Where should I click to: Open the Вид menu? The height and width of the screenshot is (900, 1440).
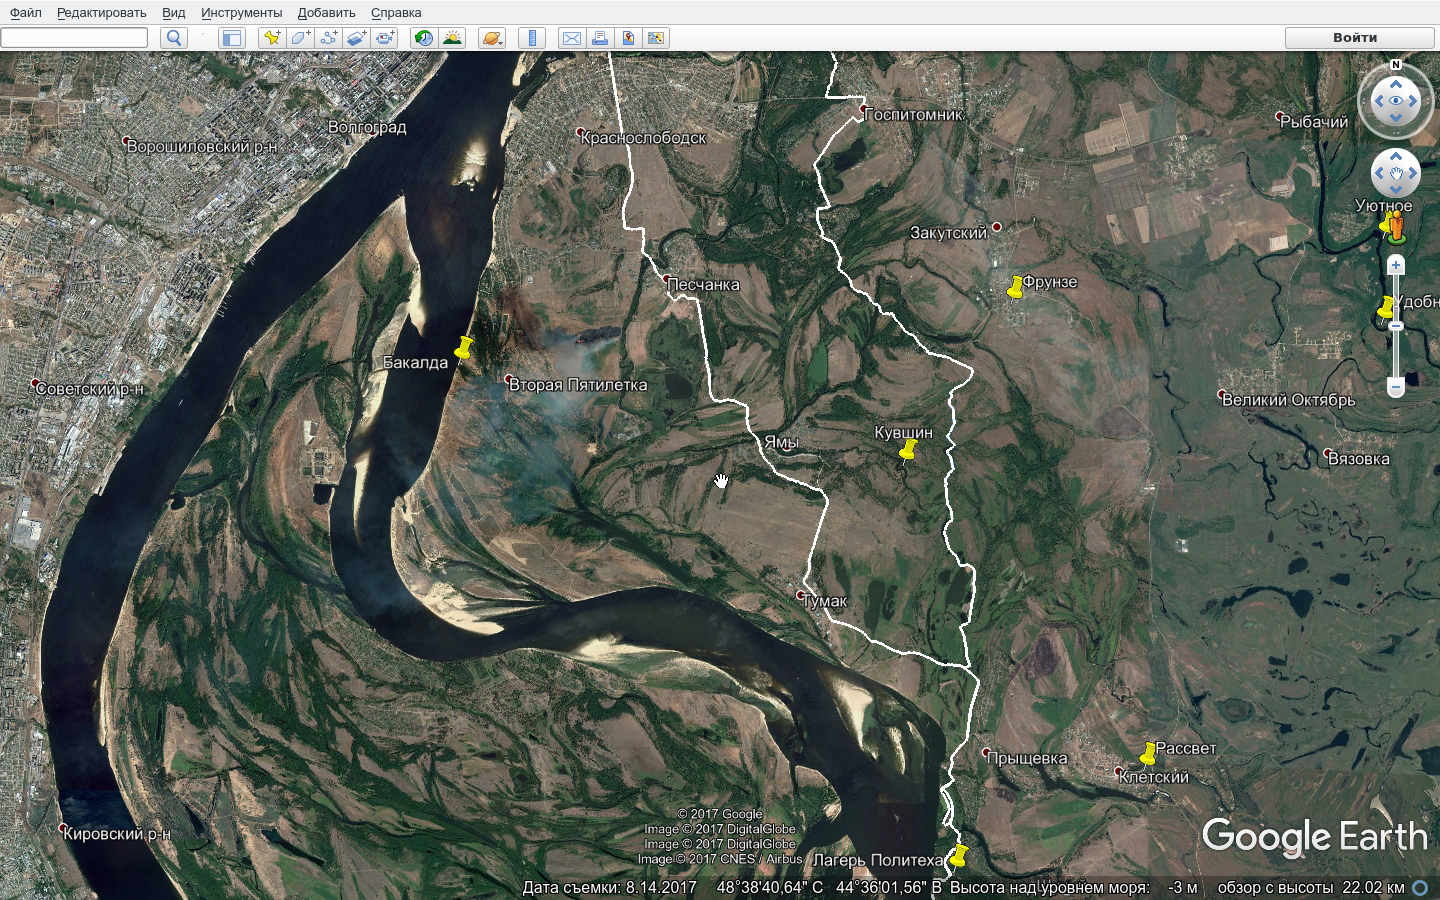(x=174, y=13)
